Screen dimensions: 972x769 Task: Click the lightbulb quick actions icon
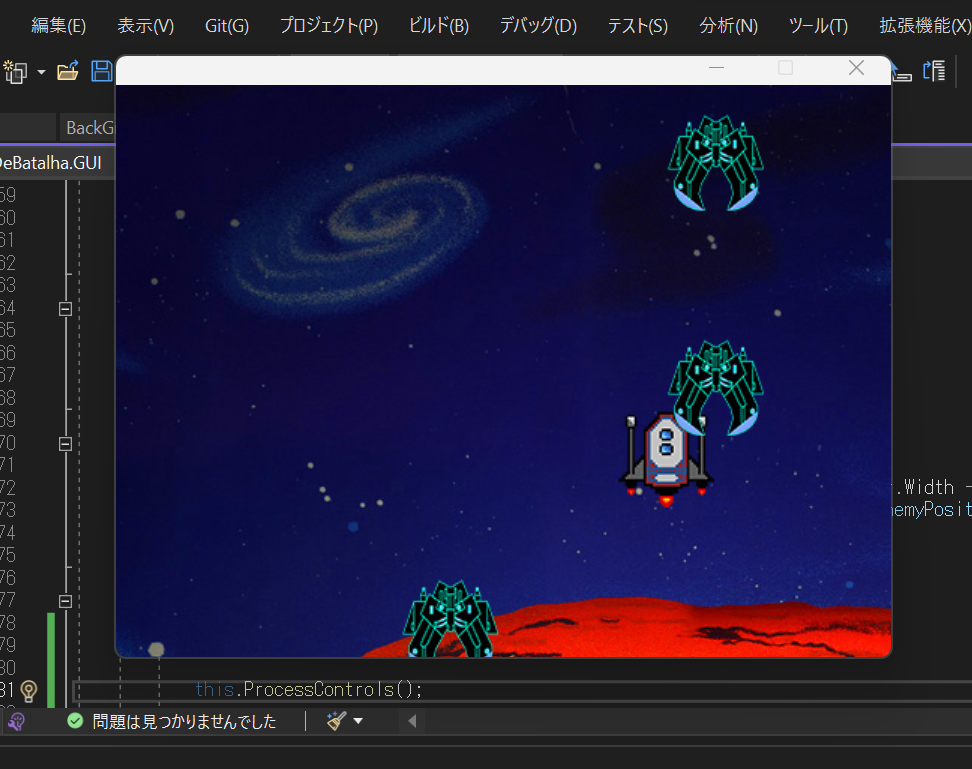pos(29,690)
